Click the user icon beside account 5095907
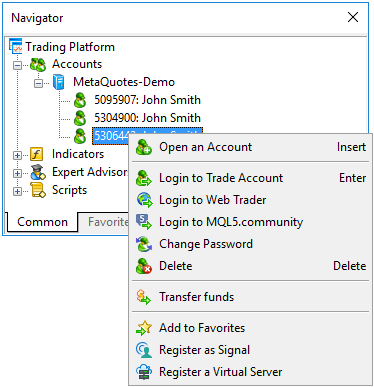The width and height of the screenshot is (374, 387). [x=80, y=100]
